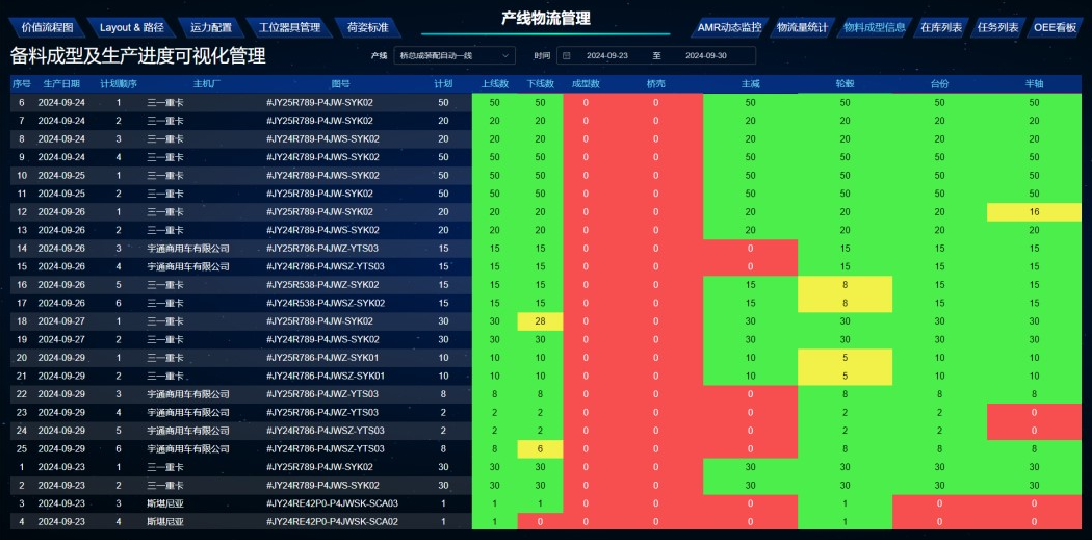Open the 在库列表 view

pyautogui.click(x=940, y=28)
